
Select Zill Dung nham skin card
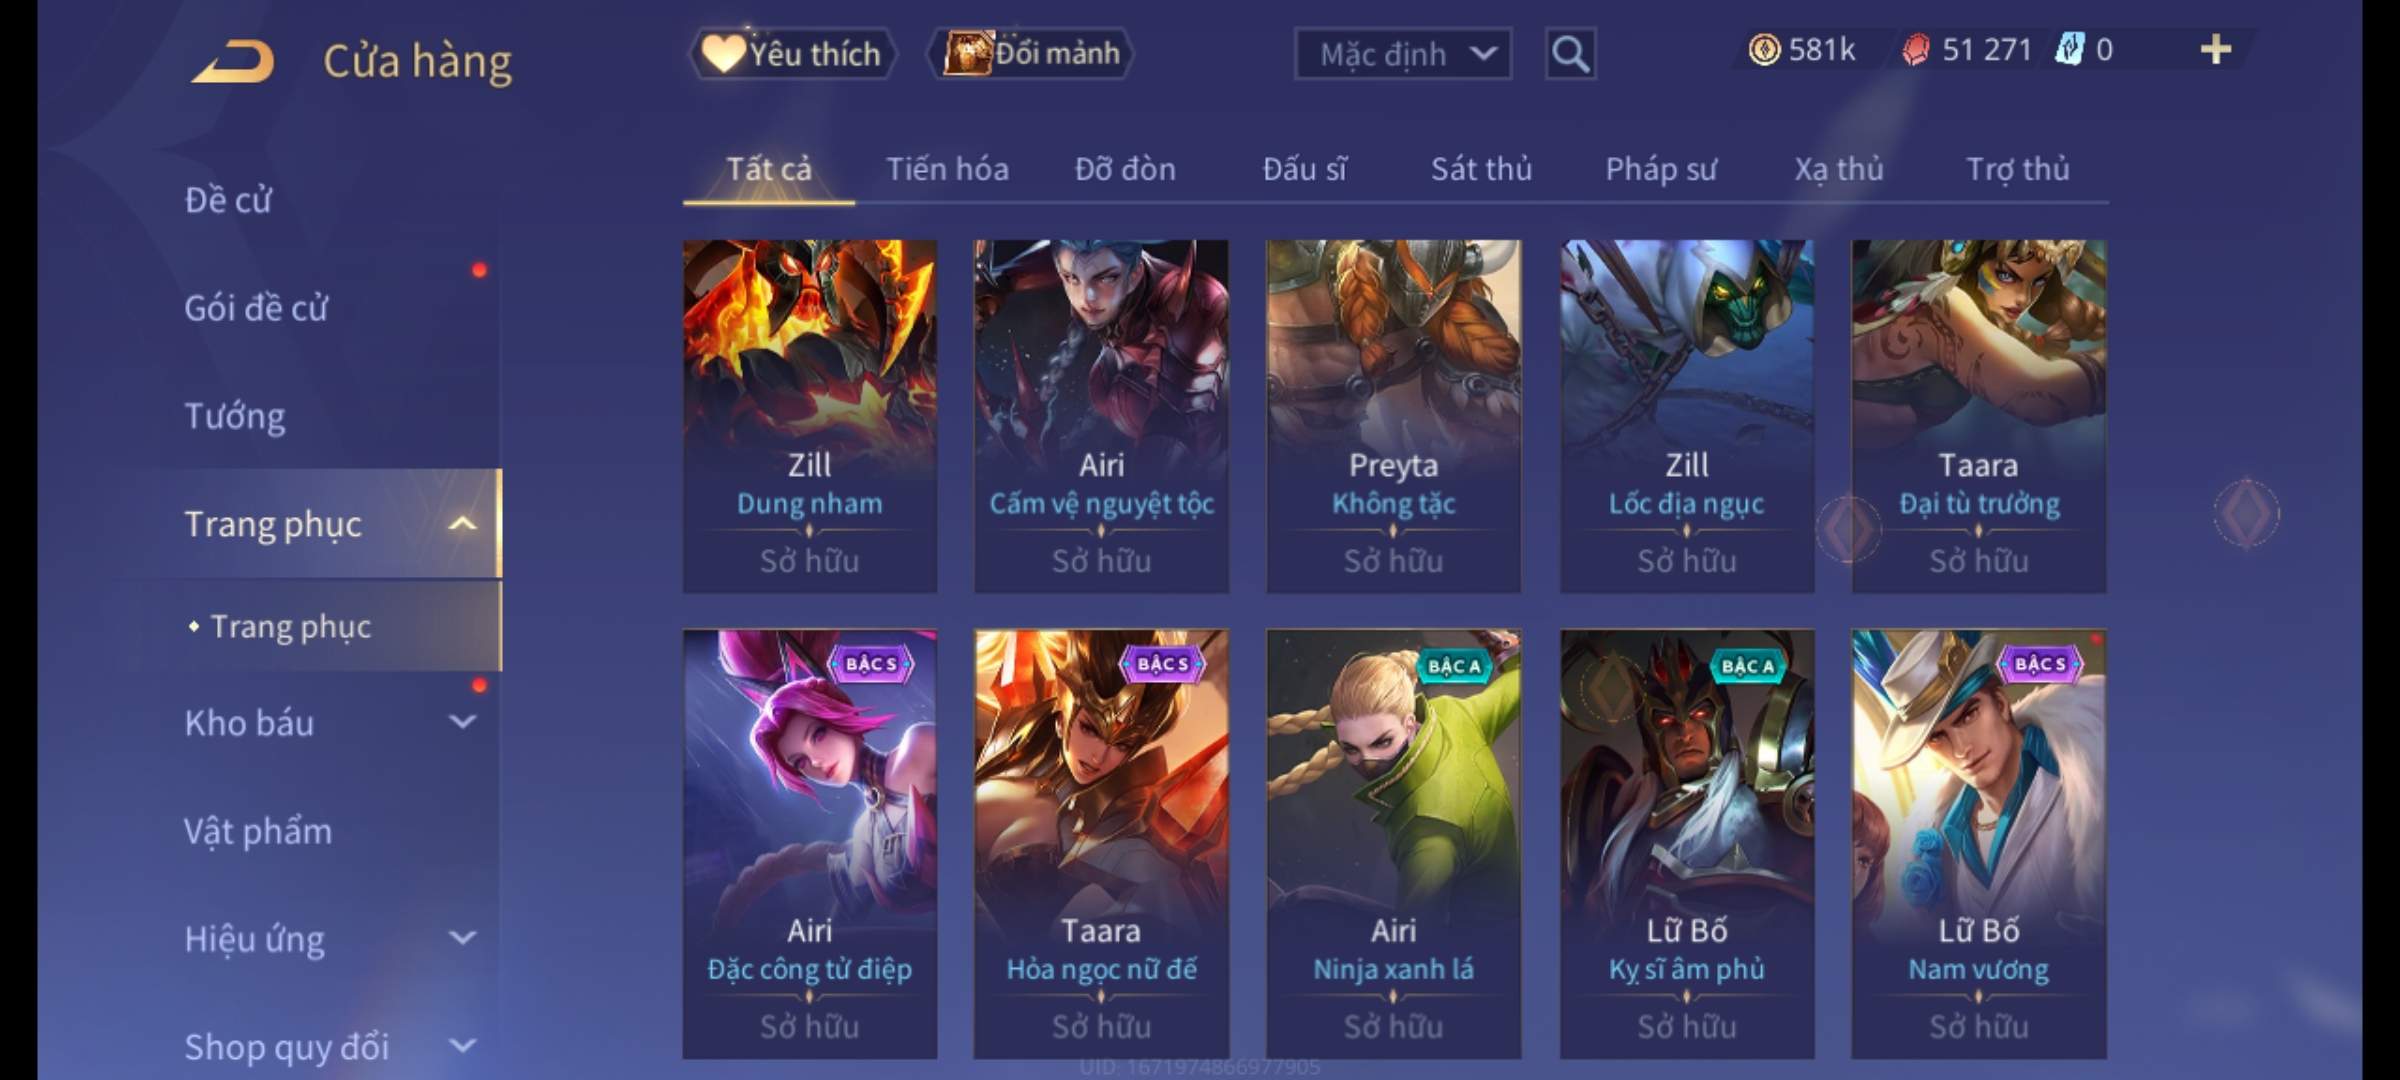pos(810,416)
